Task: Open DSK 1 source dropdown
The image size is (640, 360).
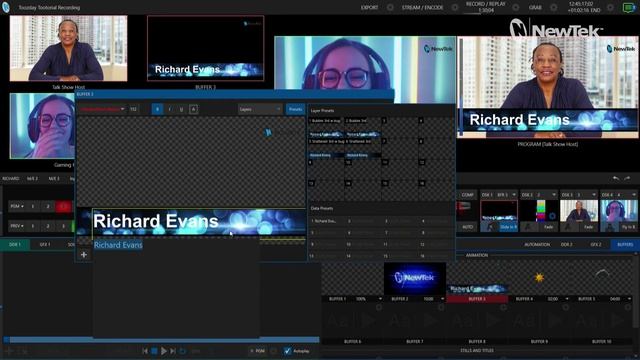Action: tap(513, 195)
